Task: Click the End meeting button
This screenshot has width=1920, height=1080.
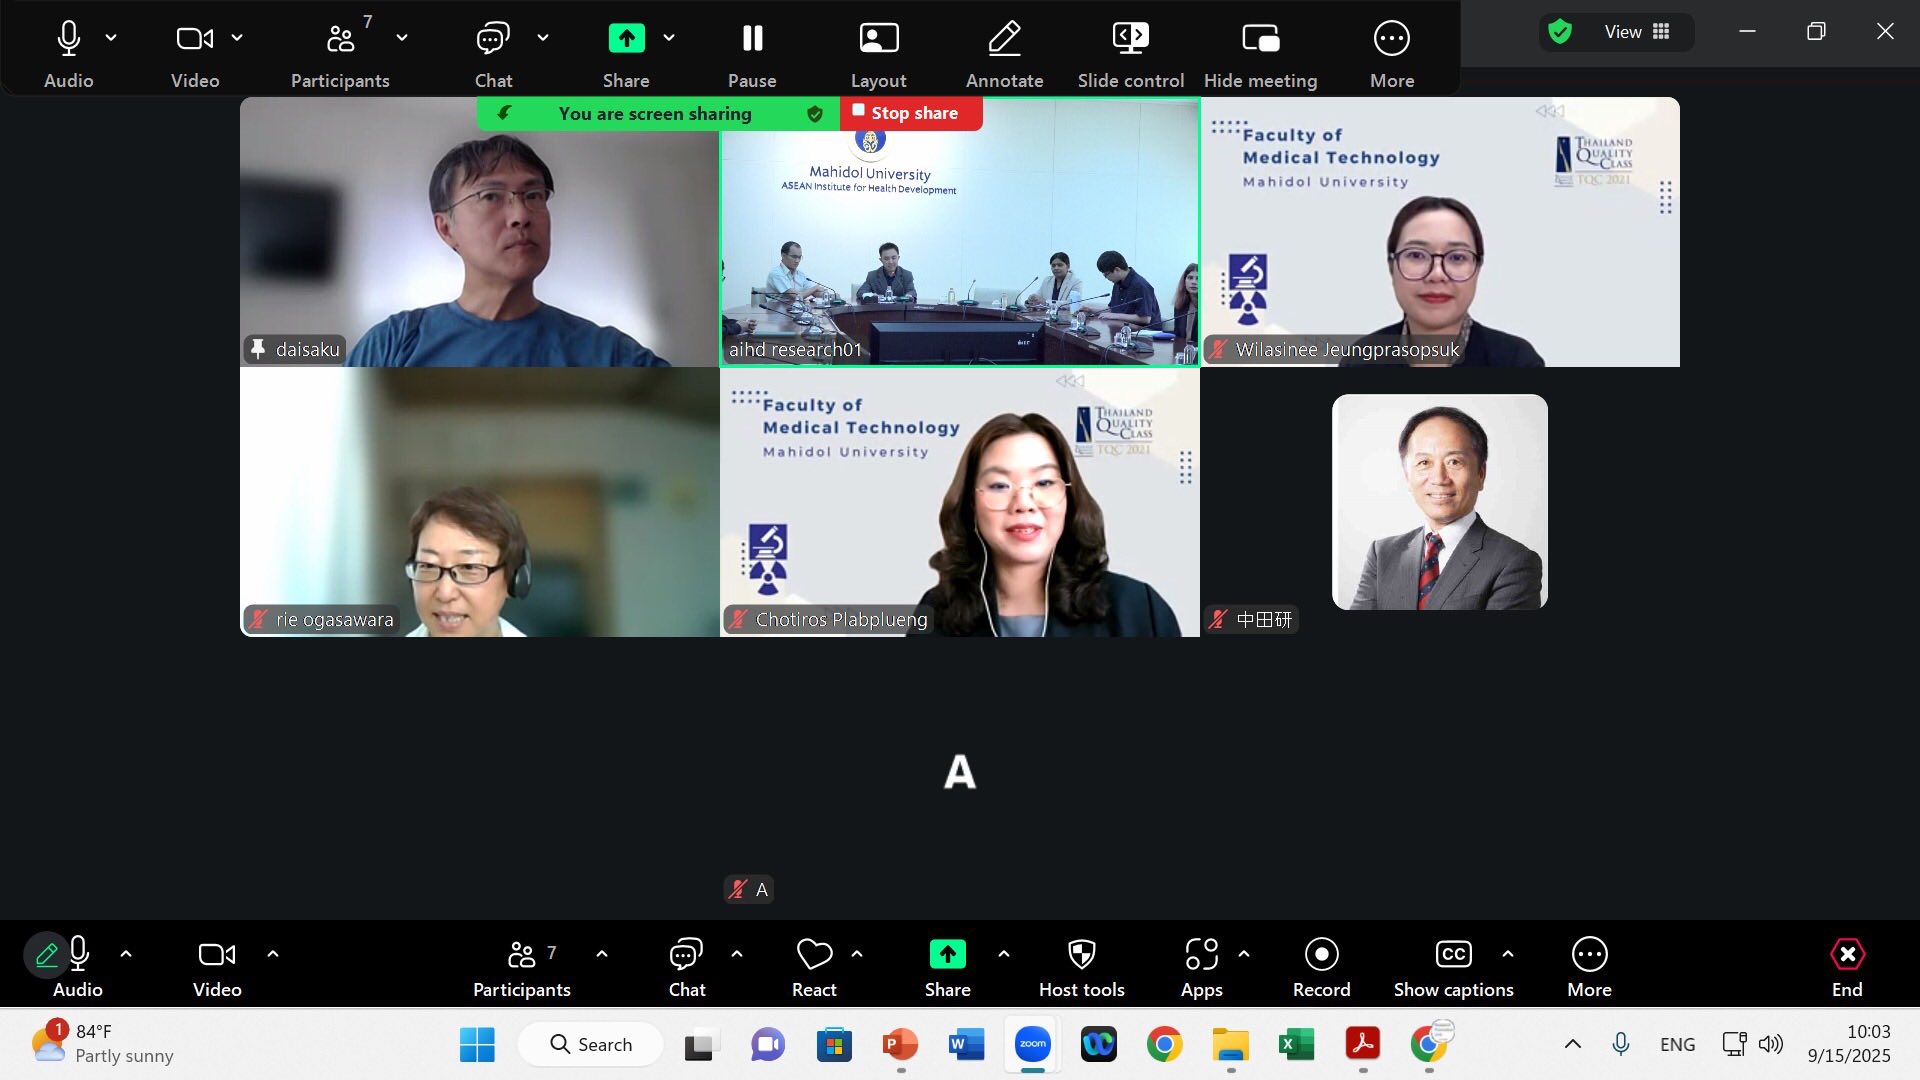Action: pos(1846,955)
